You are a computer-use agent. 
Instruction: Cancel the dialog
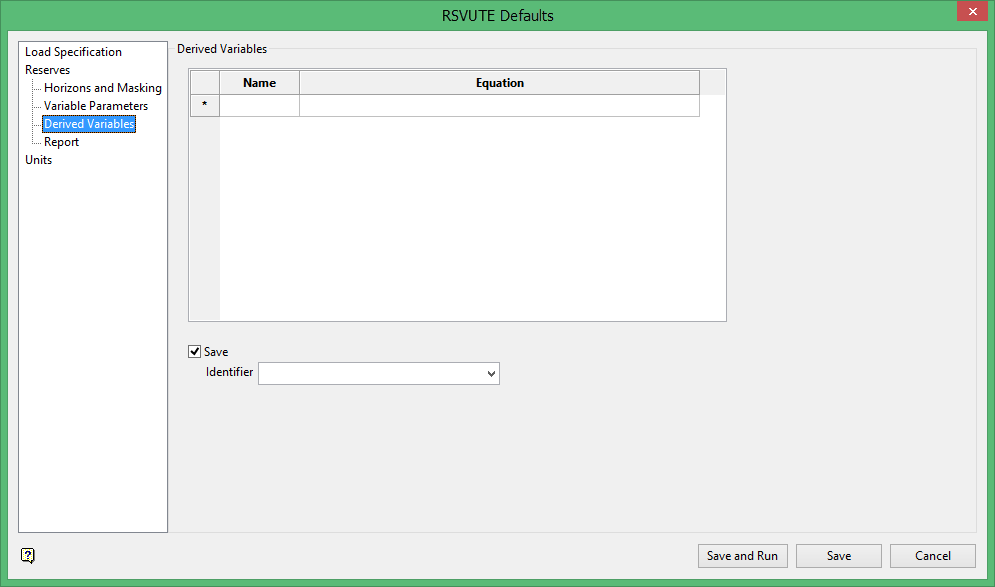(933, 556)
